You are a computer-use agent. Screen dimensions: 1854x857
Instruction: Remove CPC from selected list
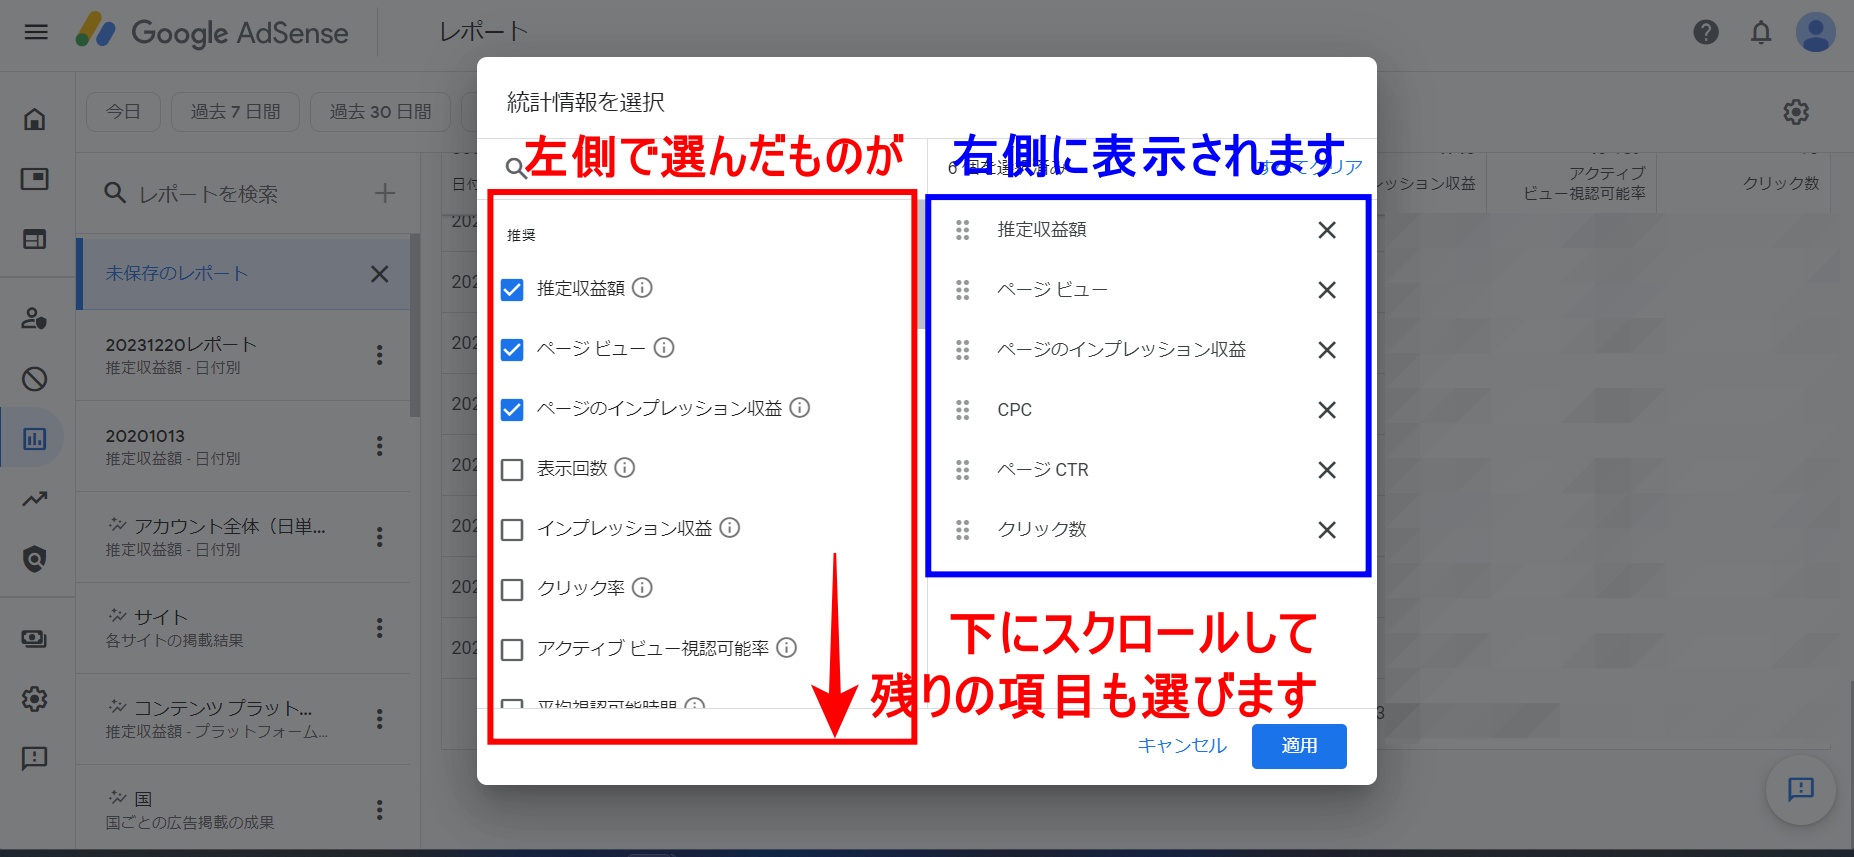(1327, 410)
